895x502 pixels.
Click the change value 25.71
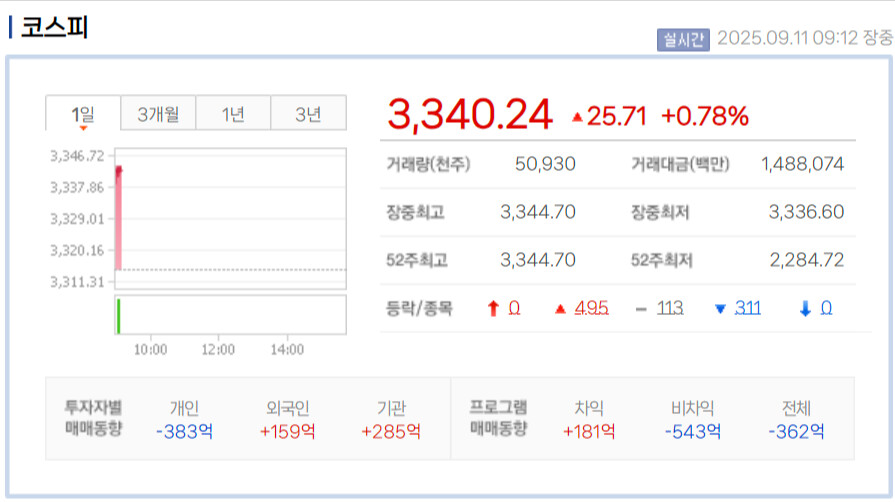(x=616, y=116)
